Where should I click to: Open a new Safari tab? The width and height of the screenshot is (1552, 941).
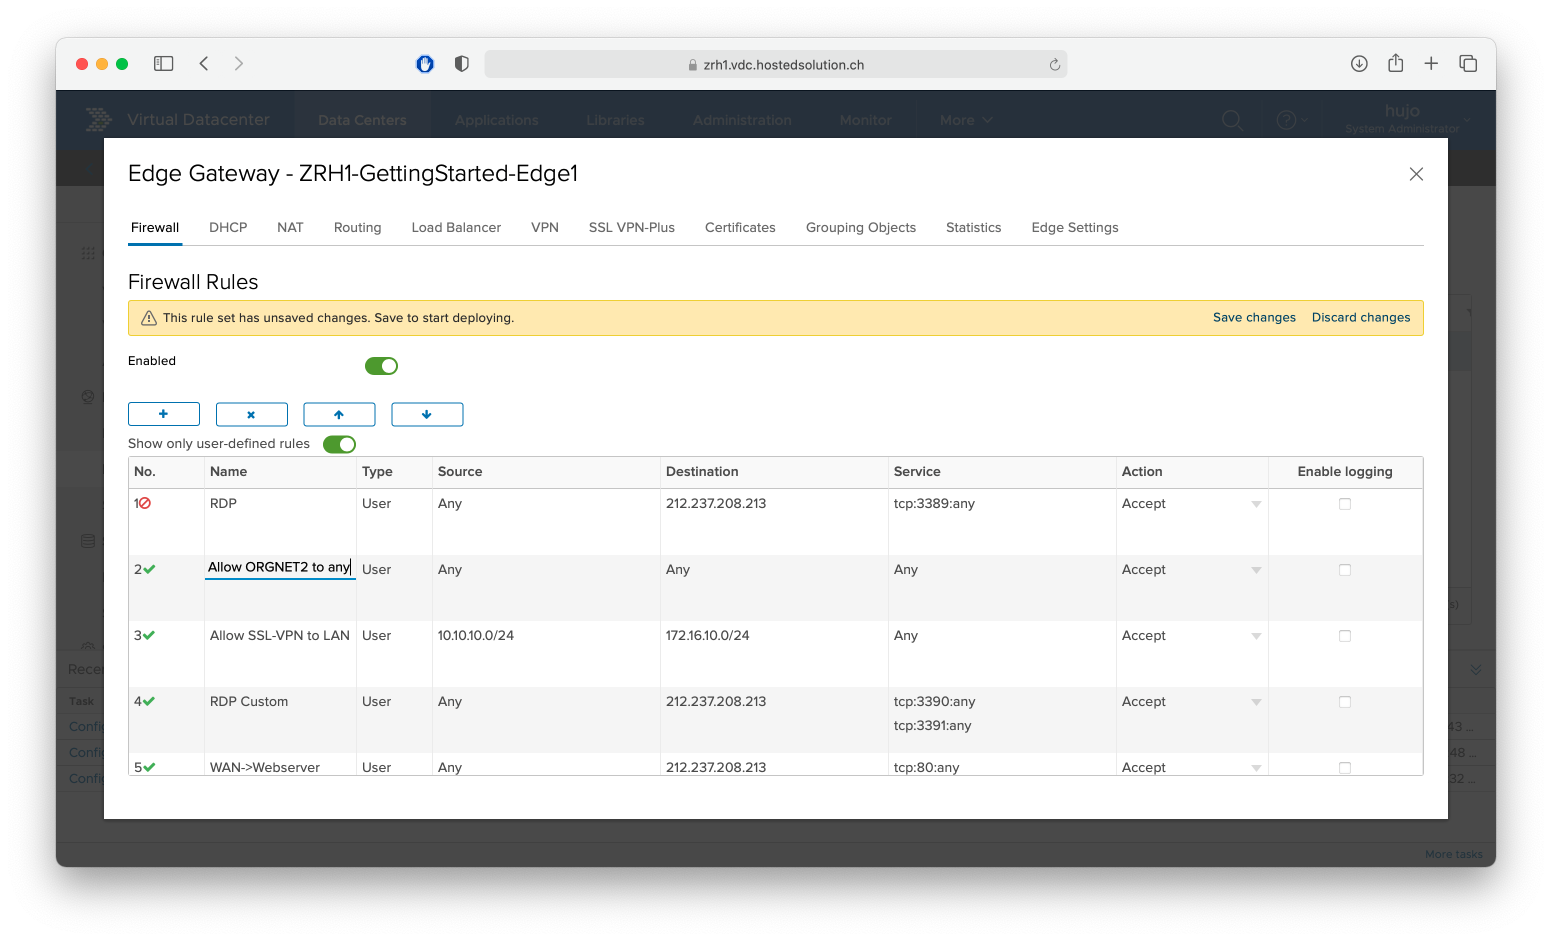(x=1431, y=64)
